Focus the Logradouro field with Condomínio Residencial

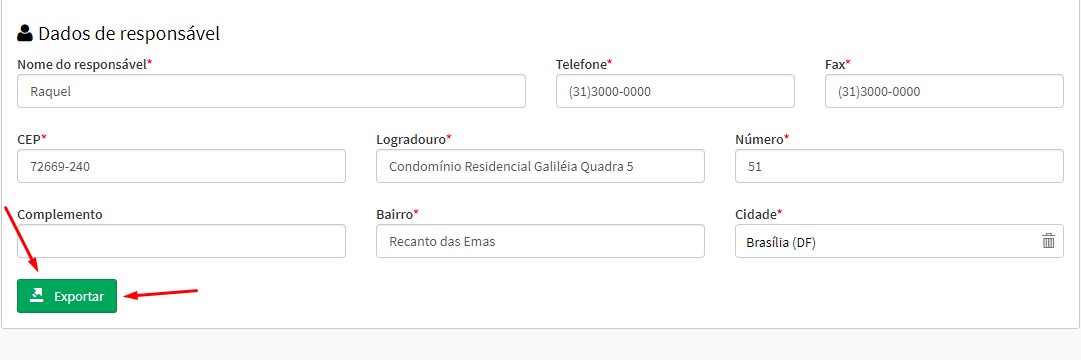point(540,166)
